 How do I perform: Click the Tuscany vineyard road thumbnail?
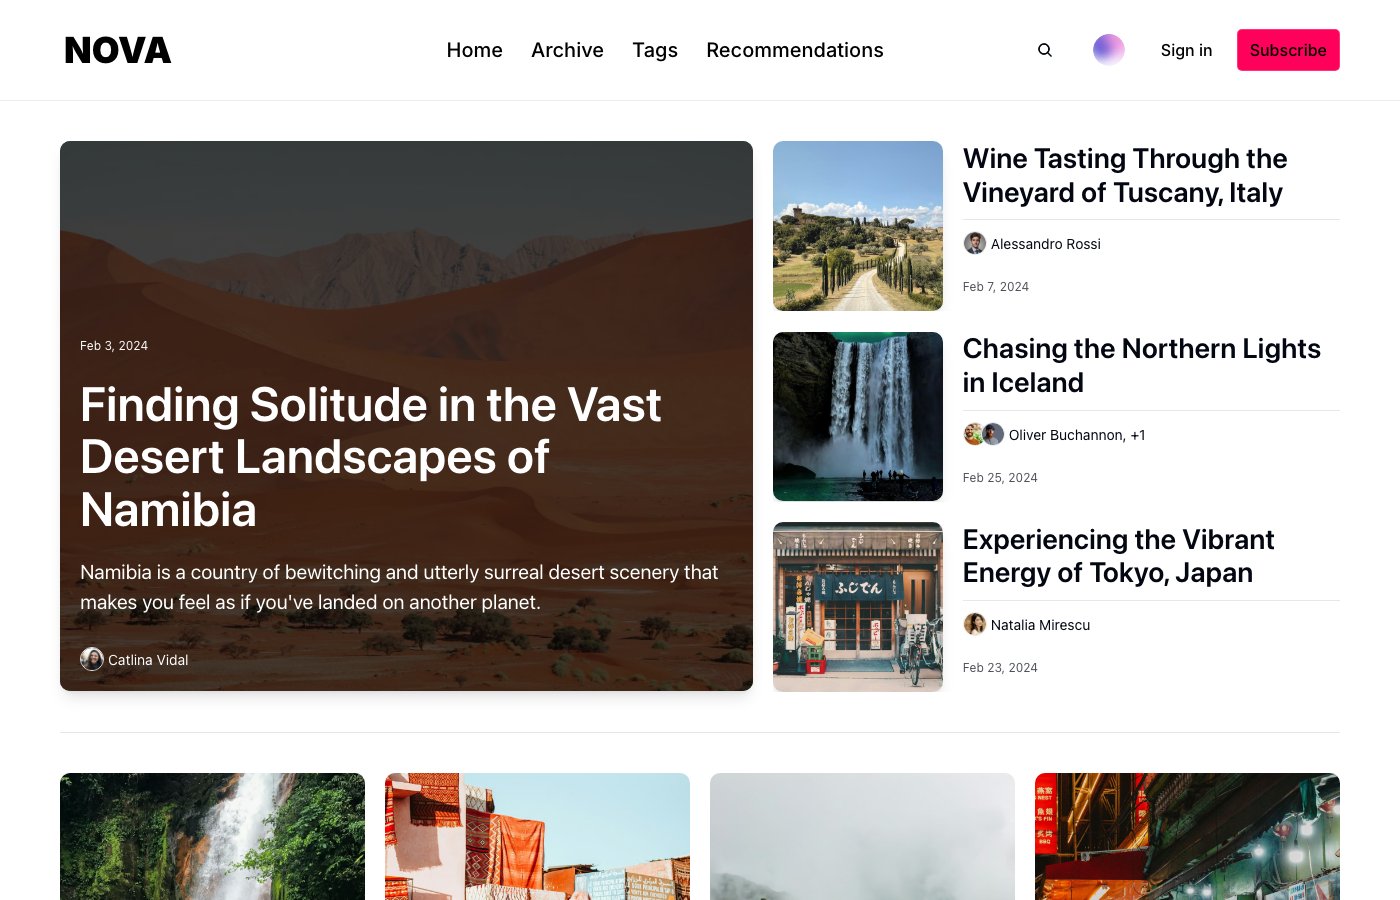click(858, 226)
